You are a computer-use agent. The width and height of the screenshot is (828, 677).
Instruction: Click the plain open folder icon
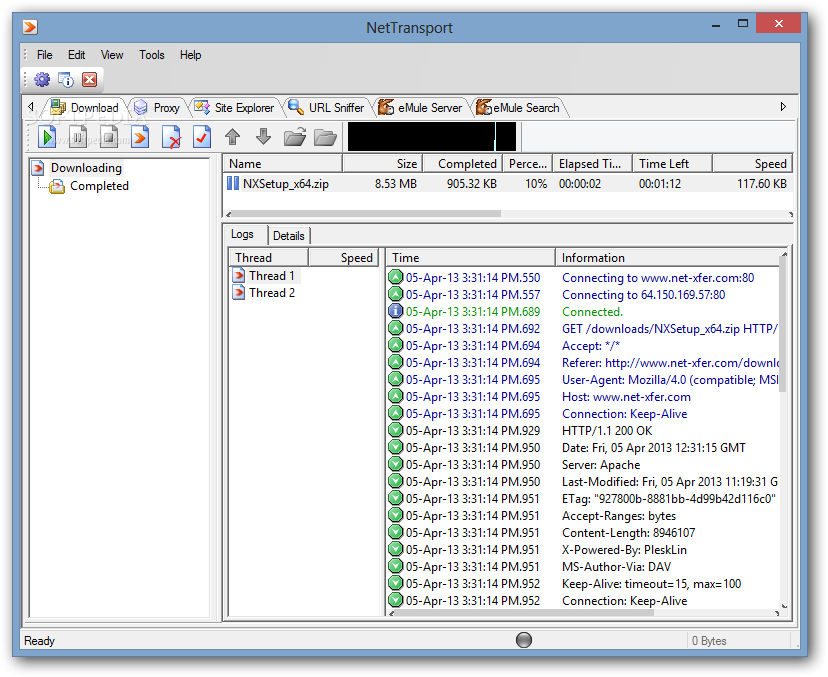point(325,138)
